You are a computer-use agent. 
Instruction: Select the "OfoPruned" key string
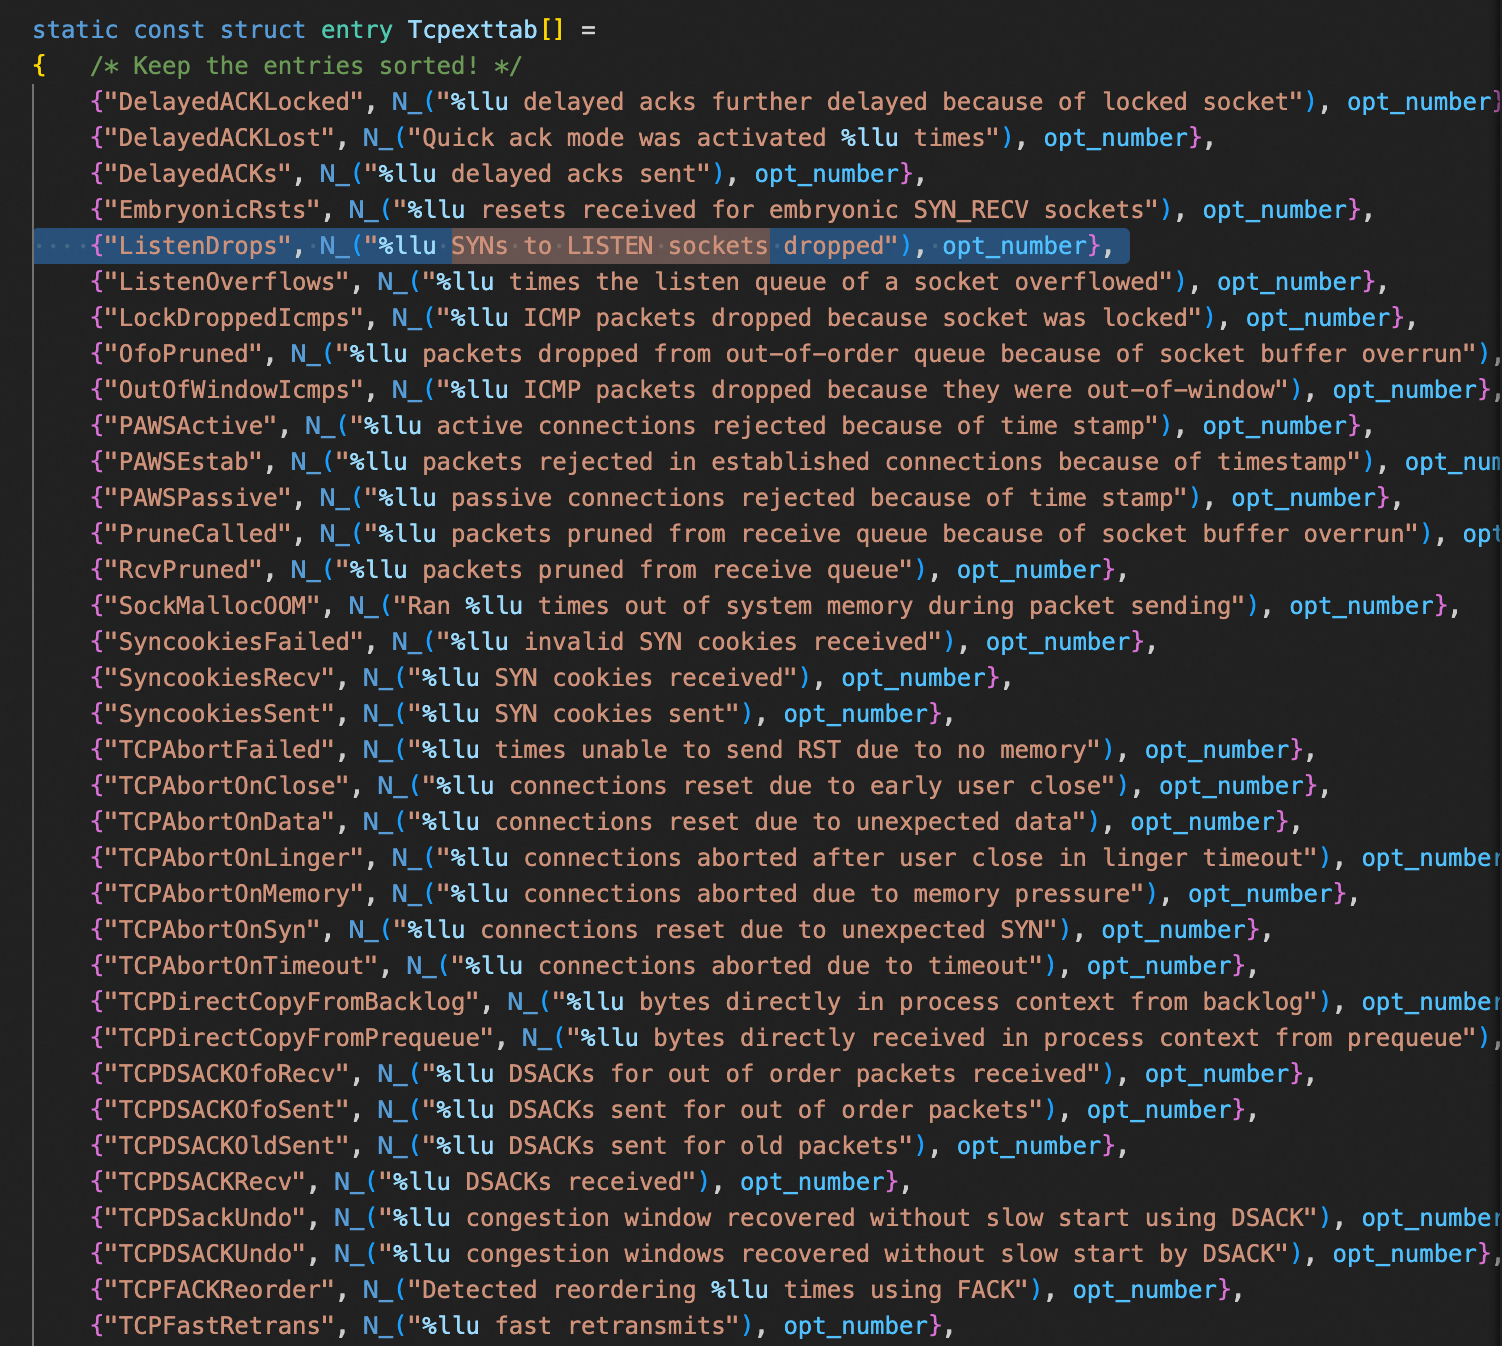pos(183,354)
